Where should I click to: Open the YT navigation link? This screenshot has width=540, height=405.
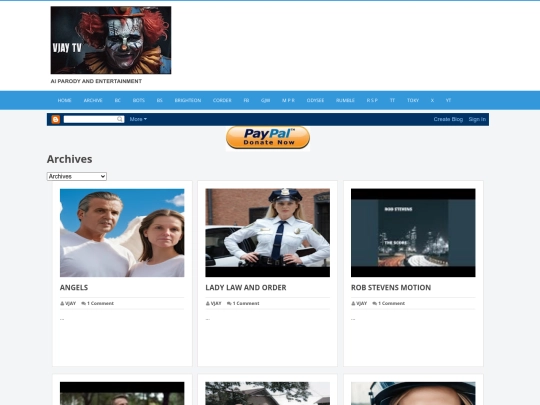pyautogui.click(x=448, y=101)
